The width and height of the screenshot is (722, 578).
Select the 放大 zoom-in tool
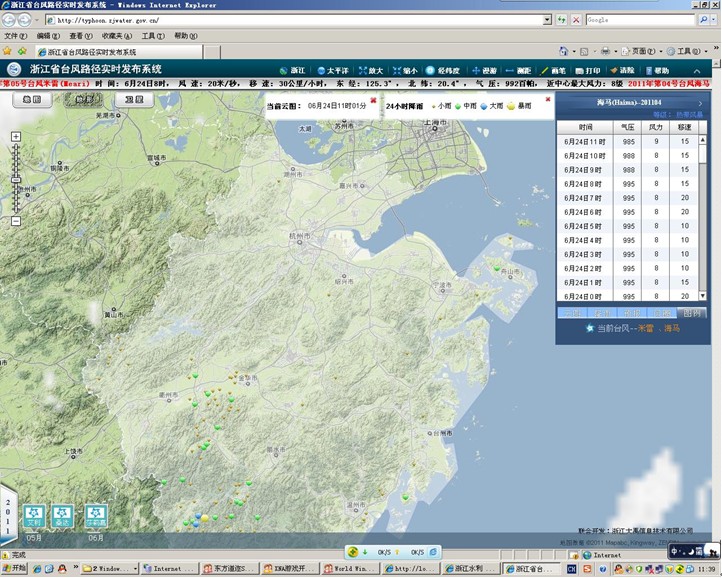pyautogui.click(x=371, y=70)
